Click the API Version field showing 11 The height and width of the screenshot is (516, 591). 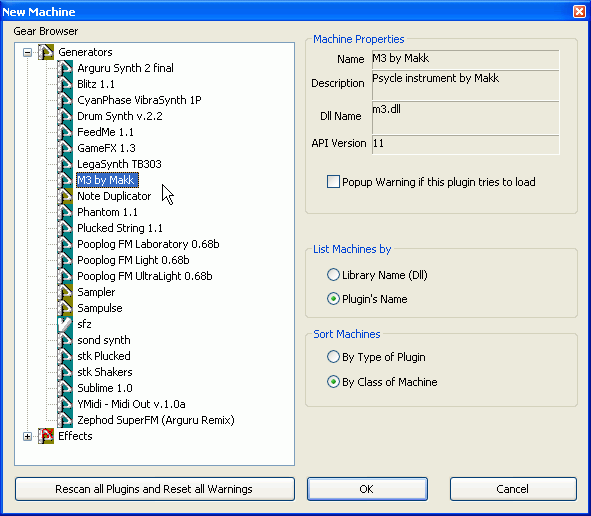point(465,145)
